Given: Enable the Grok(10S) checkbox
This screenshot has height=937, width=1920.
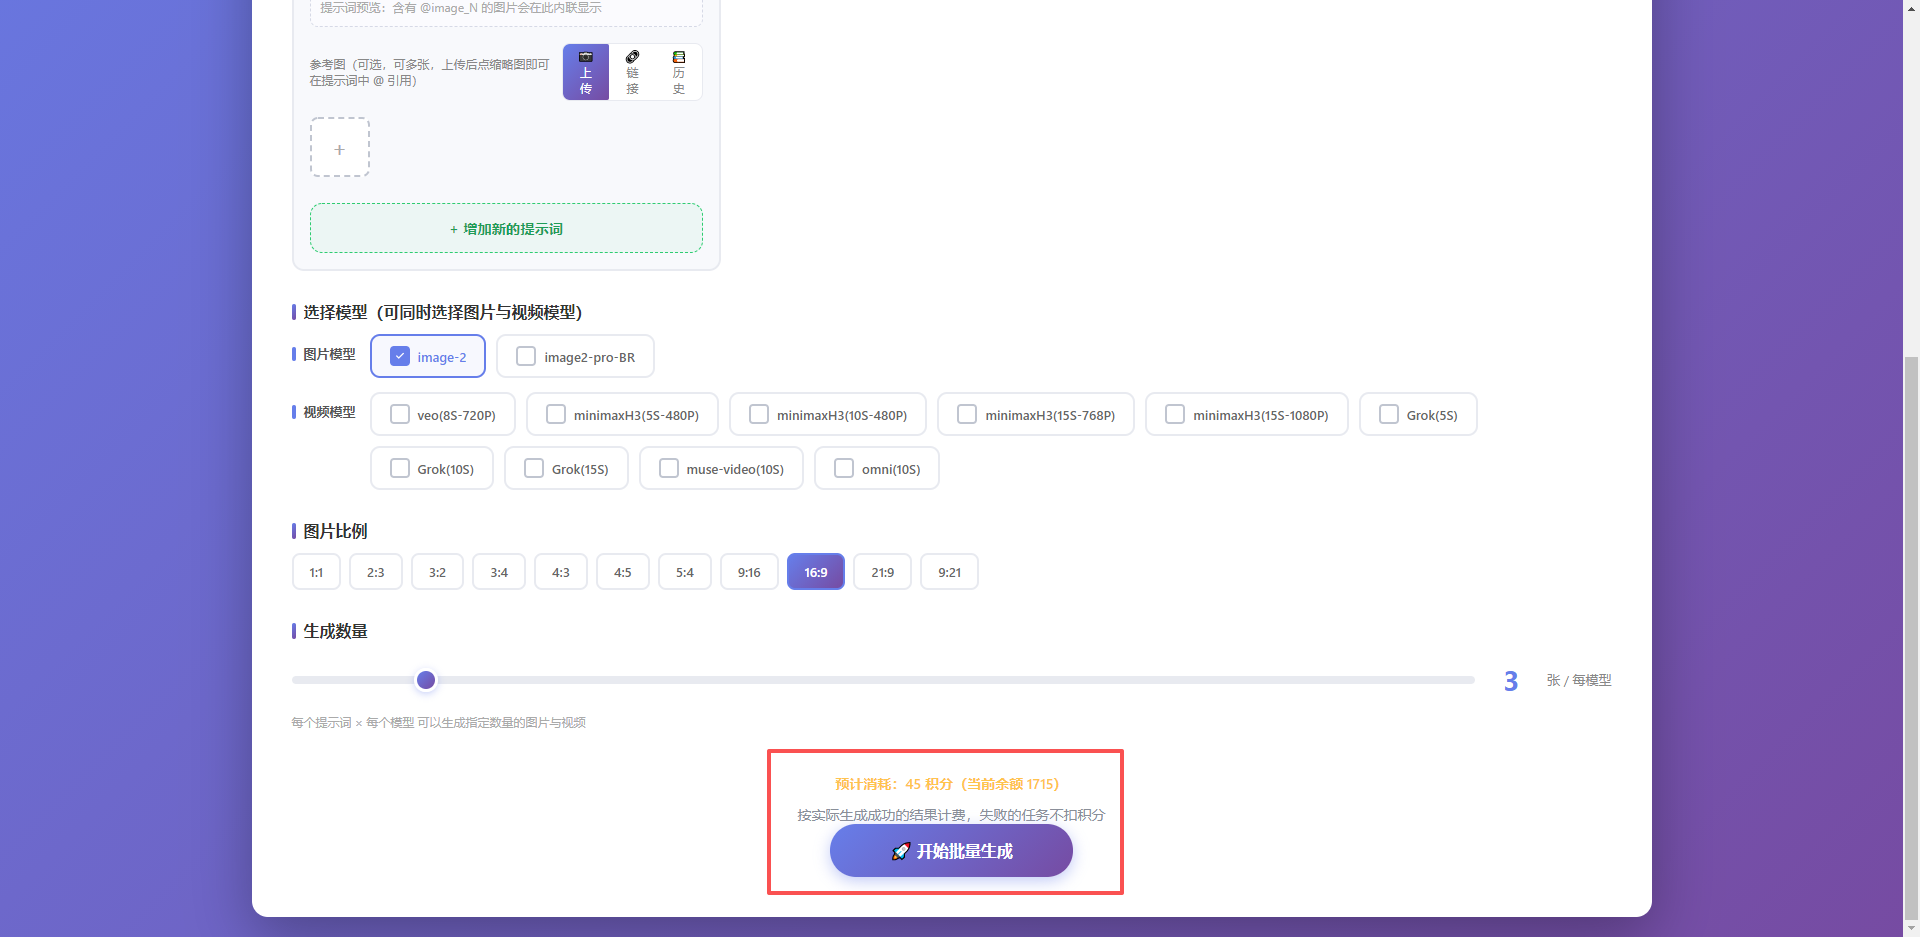Looking at the screenshot, I should pos(400,468).
